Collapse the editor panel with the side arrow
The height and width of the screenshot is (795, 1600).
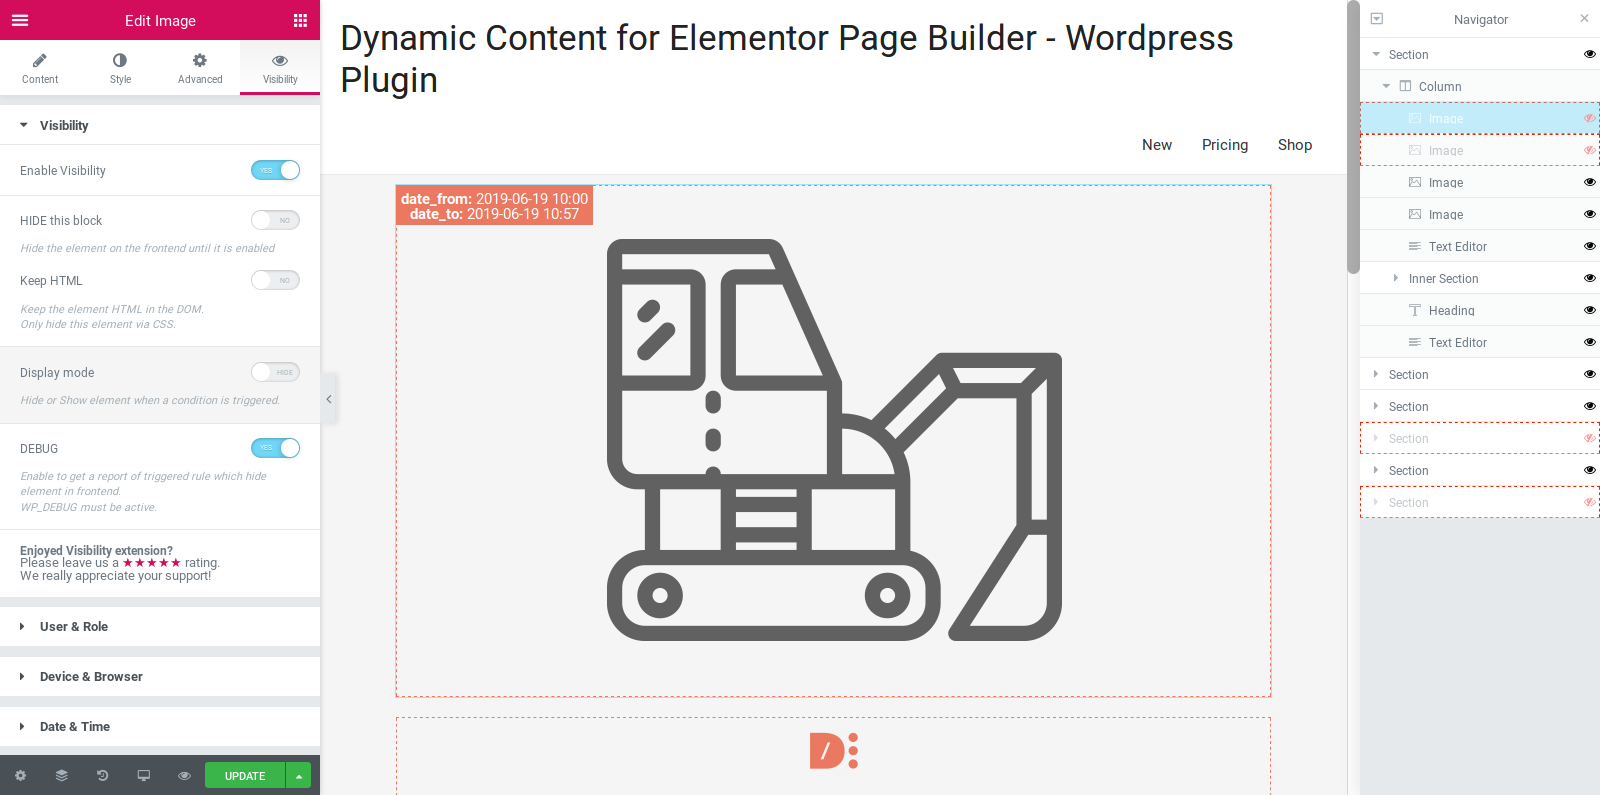329,399
